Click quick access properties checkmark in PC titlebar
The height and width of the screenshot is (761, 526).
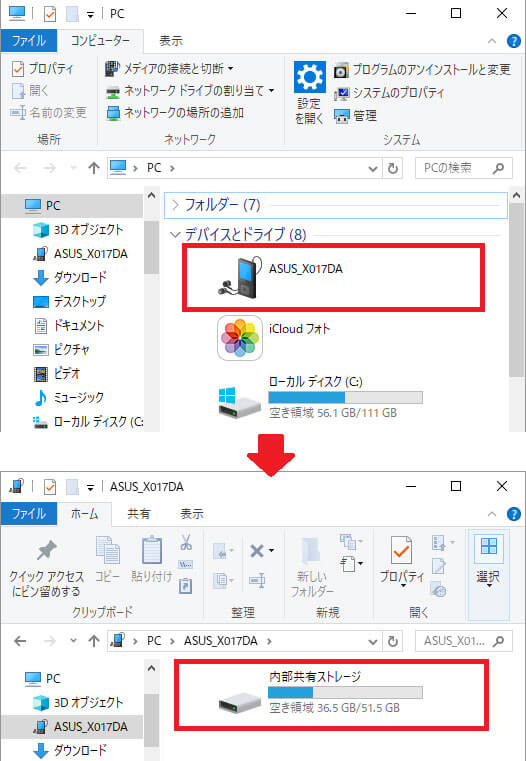[50, 15]
